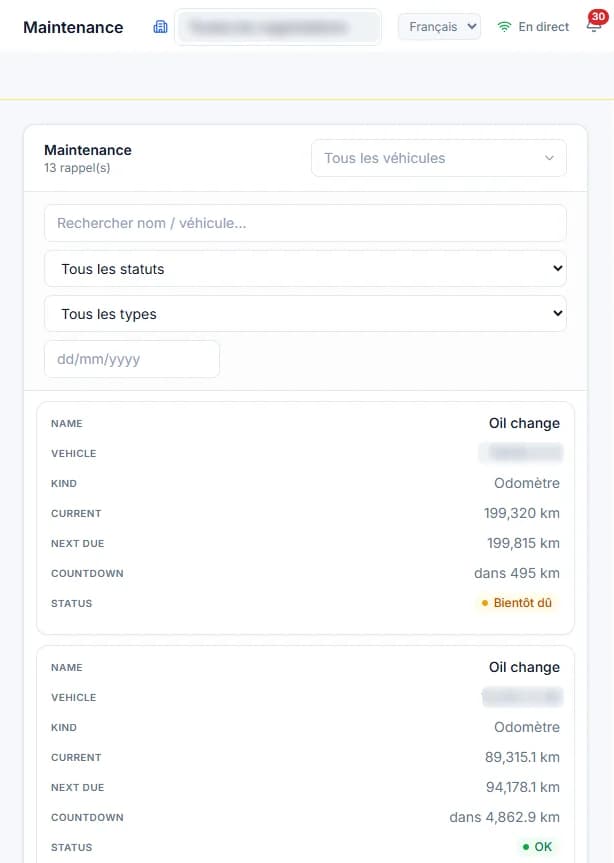This screenshot has width=614, height=863.
Task: Click the green wifi live-status icon
Action: coord(504,26)
